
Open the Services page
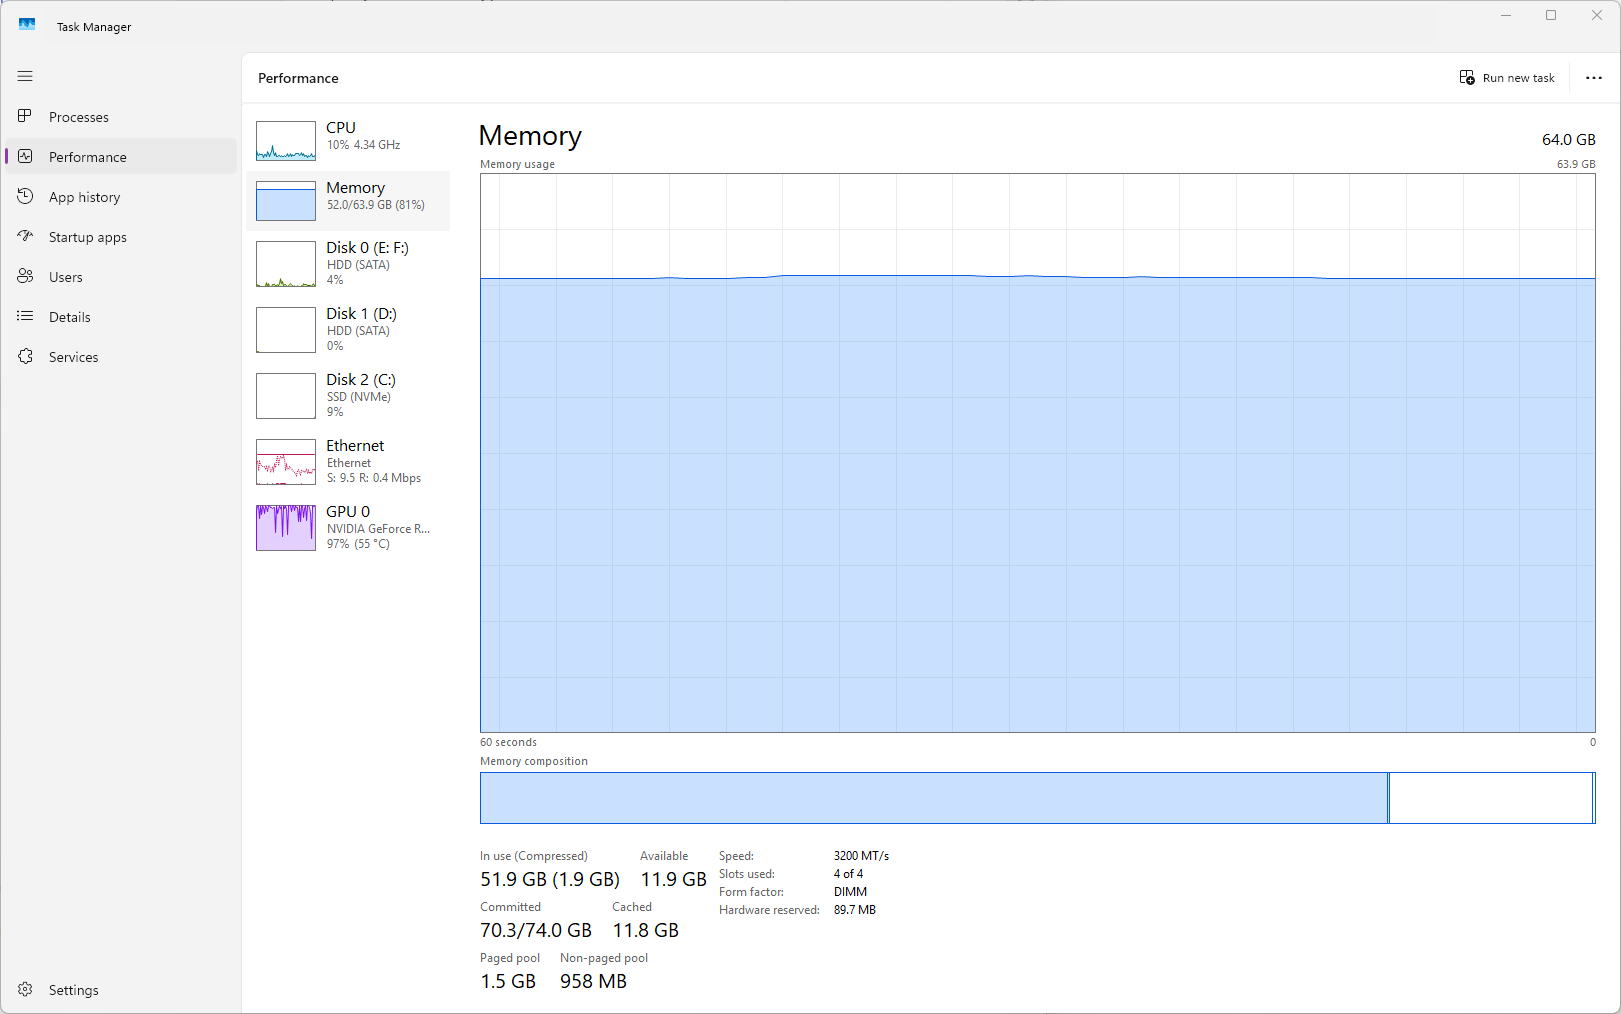(x=74, y=357)
